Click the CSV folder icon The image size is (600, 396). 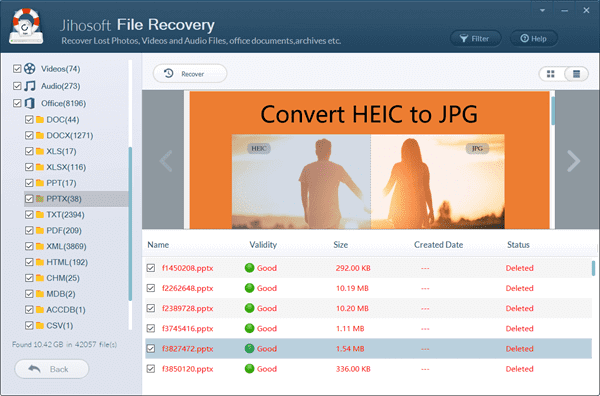[x=40, y=326]
